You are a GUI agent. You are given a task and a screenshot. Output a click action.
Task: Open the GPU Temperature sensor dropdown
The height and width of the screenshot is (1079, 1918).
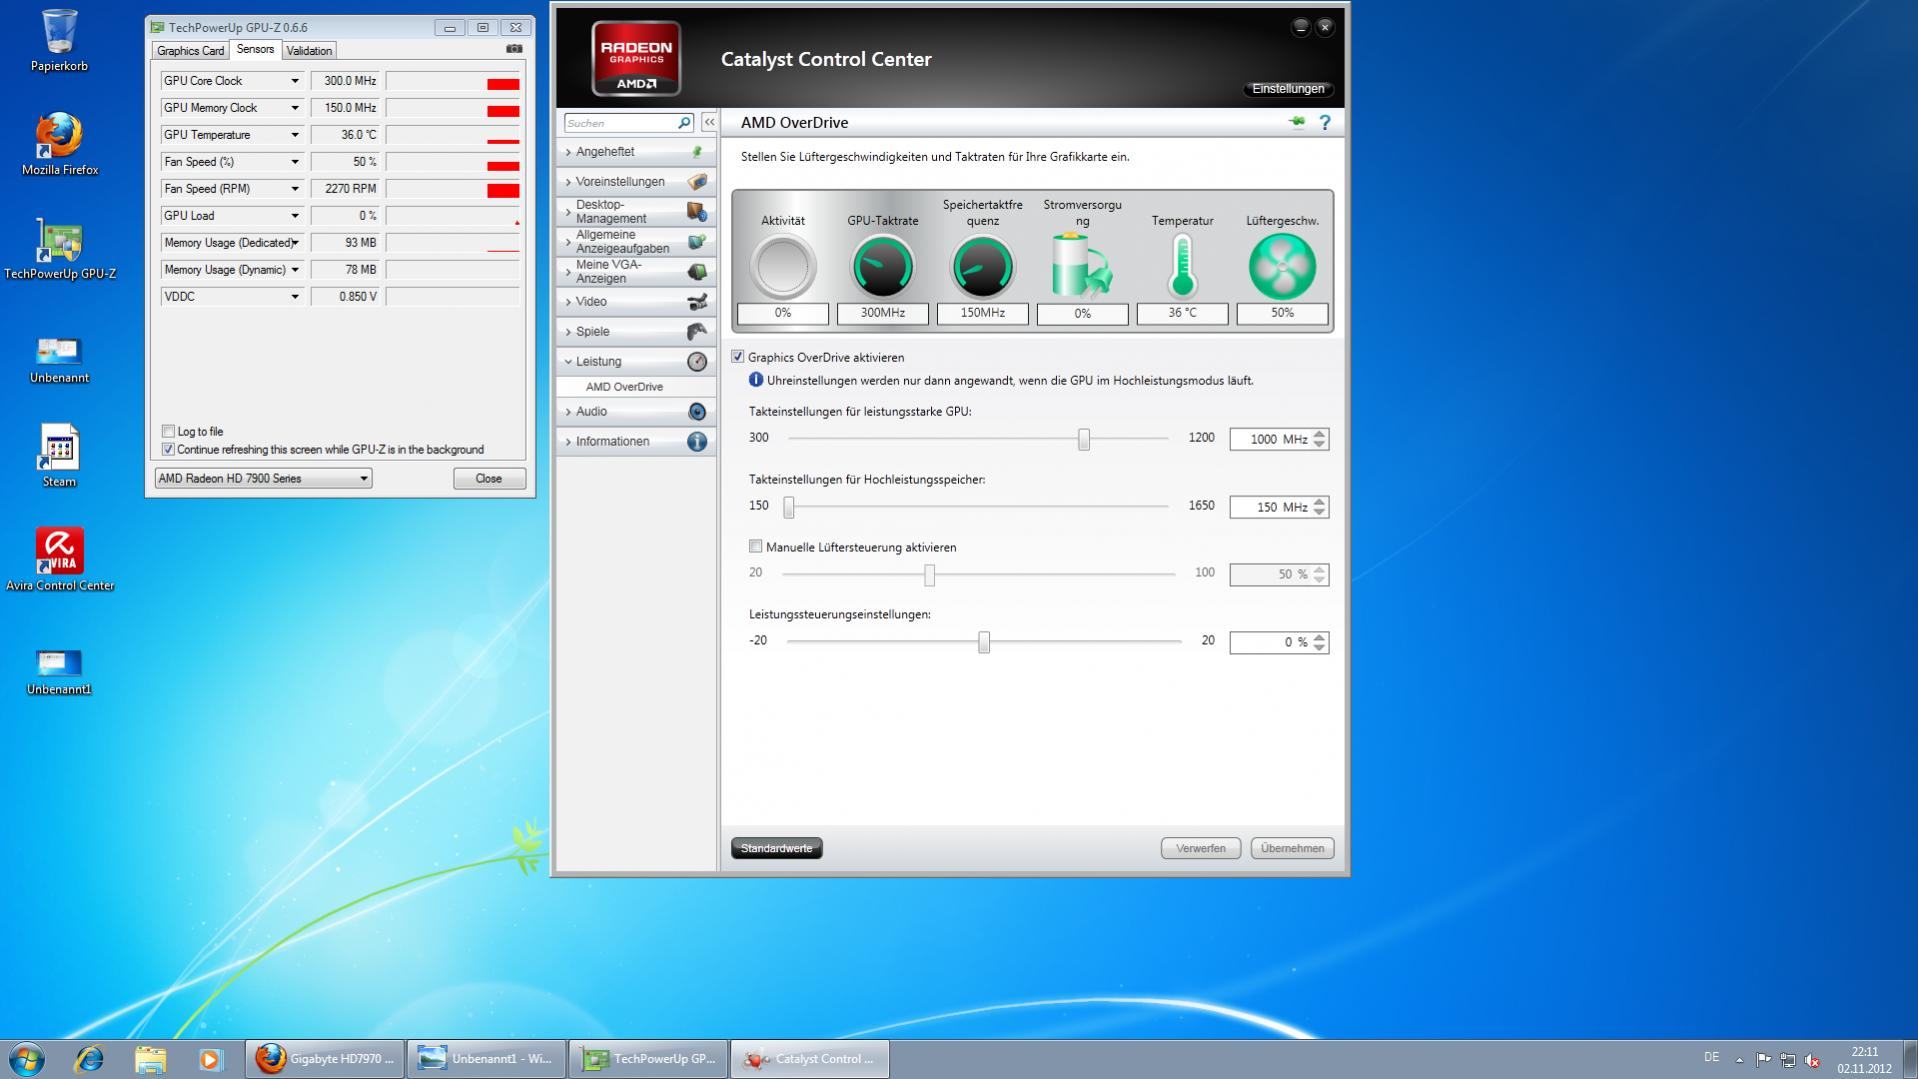pos(295,135)
